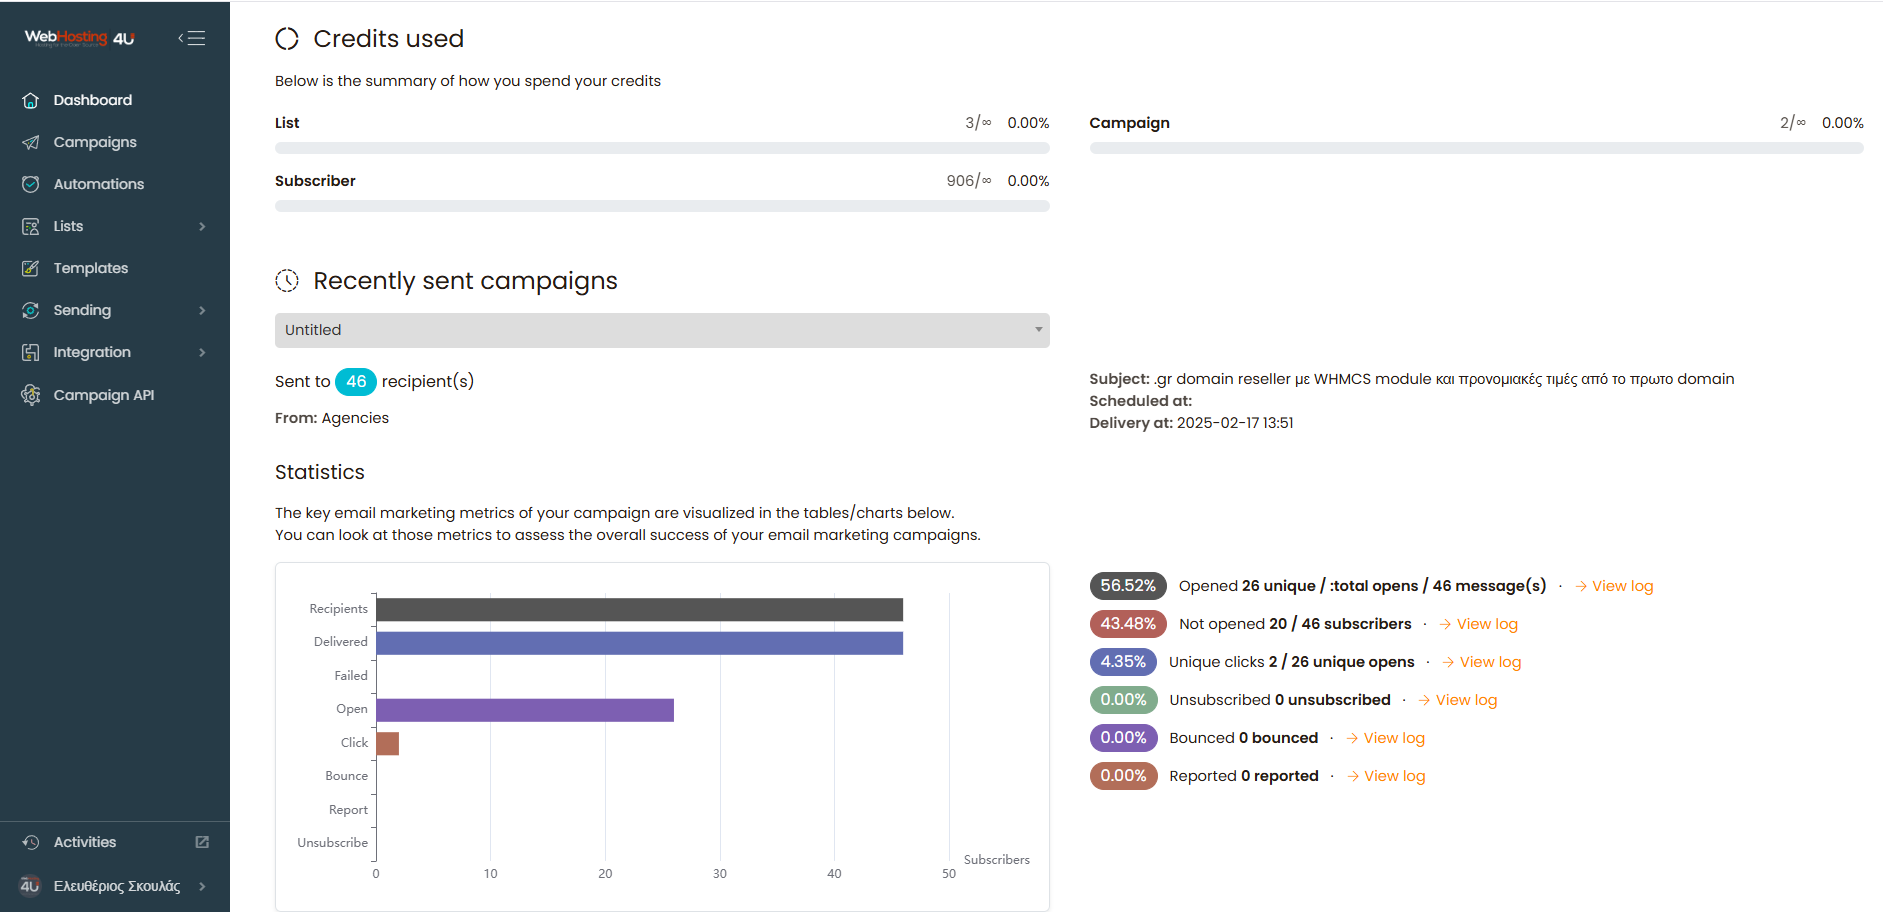This screenshot has height=912, width=1883.
Task: Click the Campaigns paper plane icon
Action: pyautogui.click(x=31, y=142)
